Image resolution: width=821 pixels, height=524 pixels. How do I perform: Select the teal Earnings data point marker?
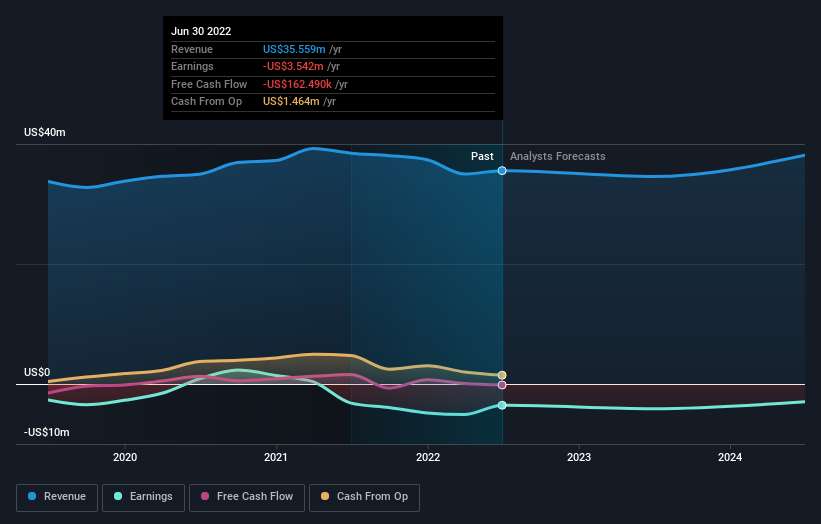[x=502, y=405]
